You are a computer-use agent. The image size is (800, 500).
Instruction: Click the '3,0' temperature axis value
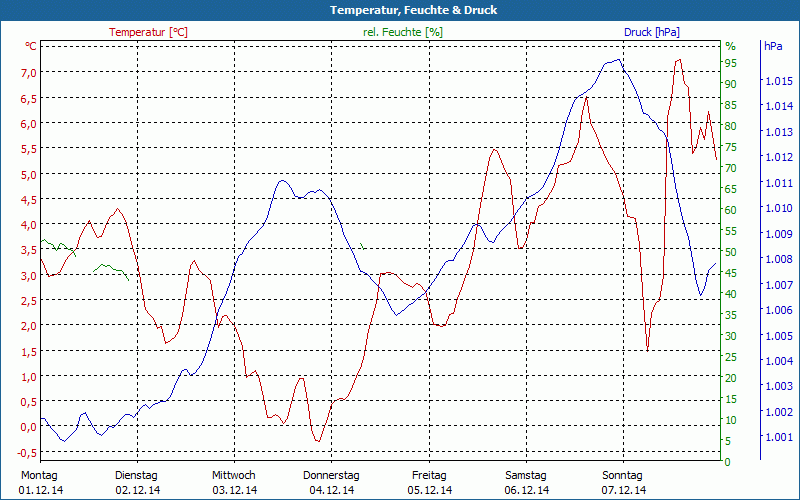click(x=29, y=276)
